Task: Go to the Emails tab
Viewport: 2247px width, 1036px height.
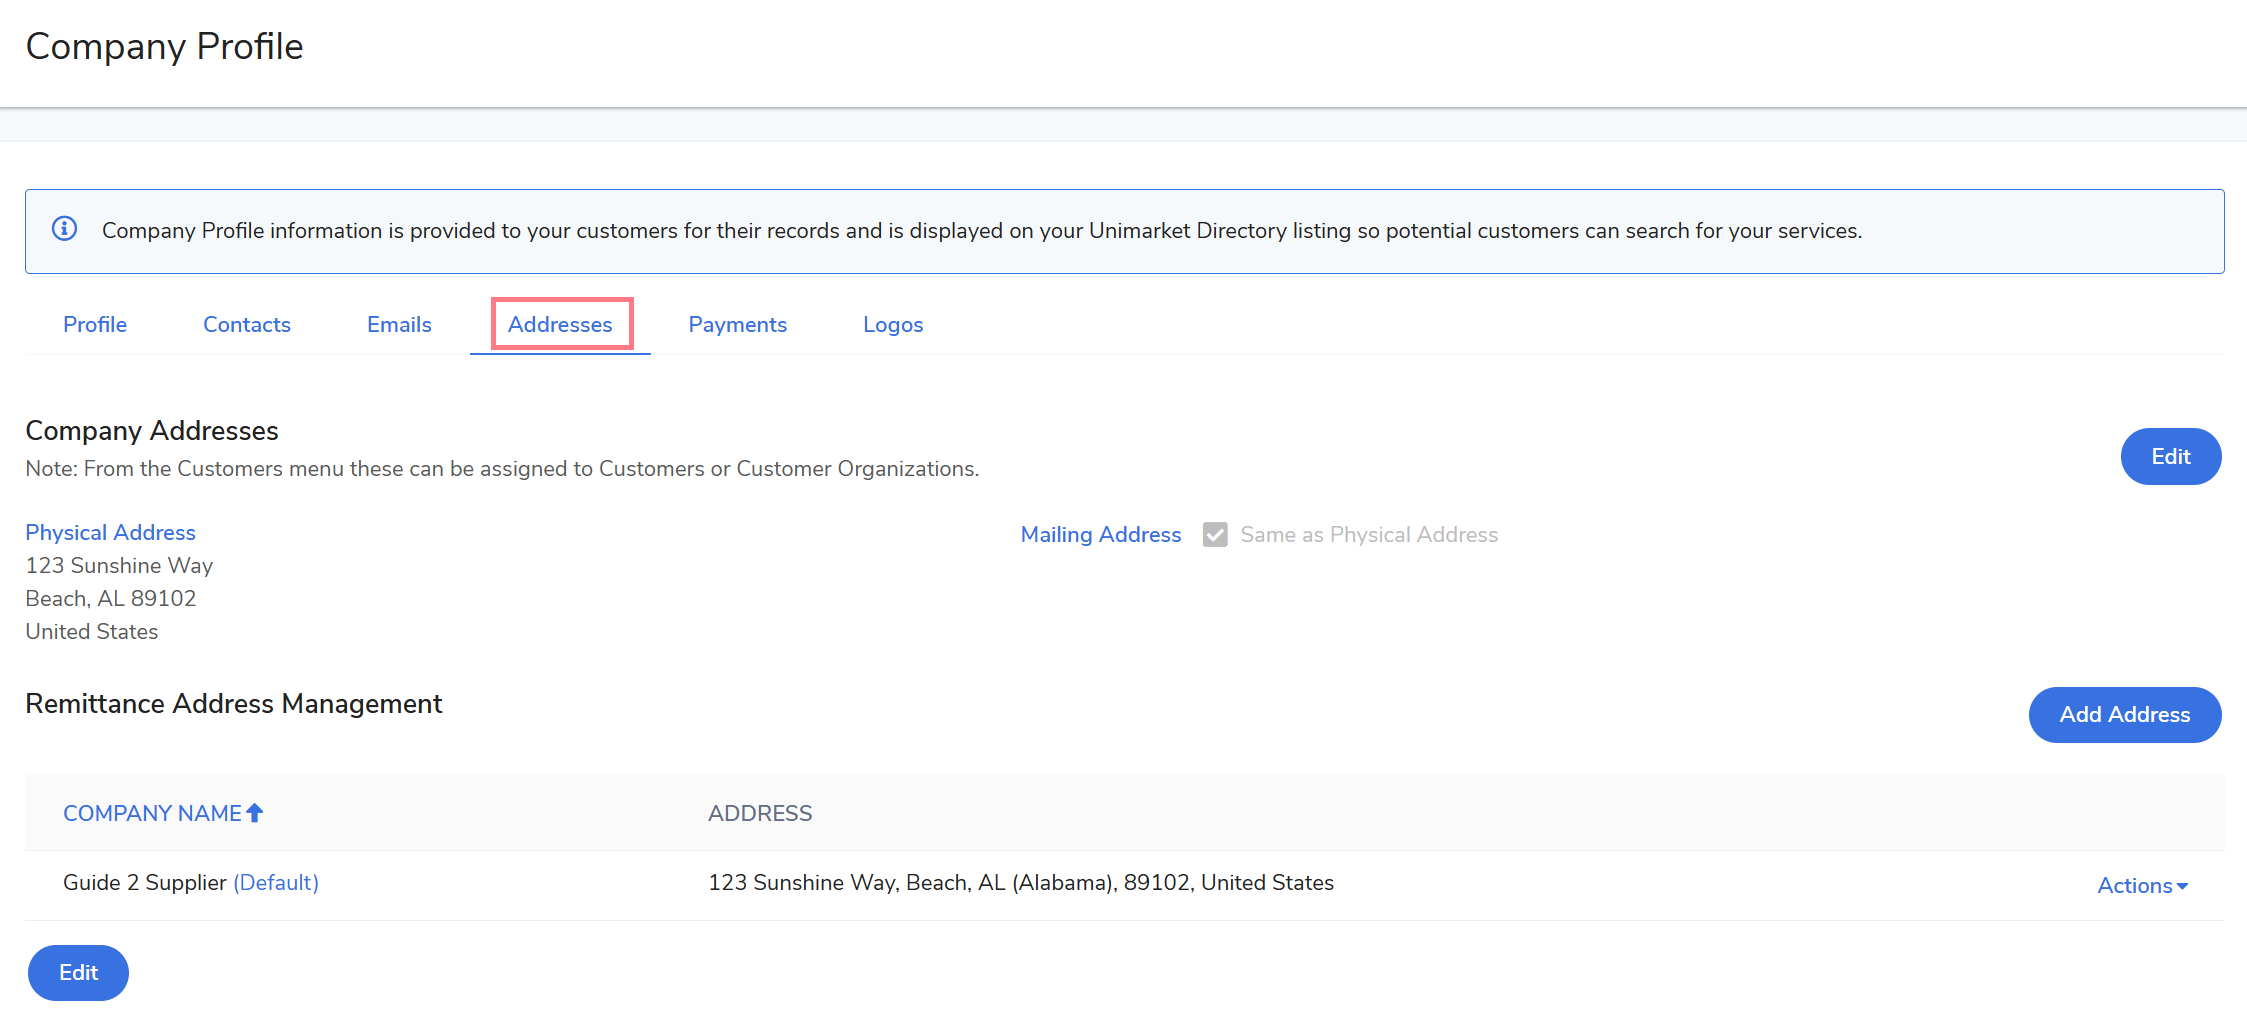Action: point(399,325)
